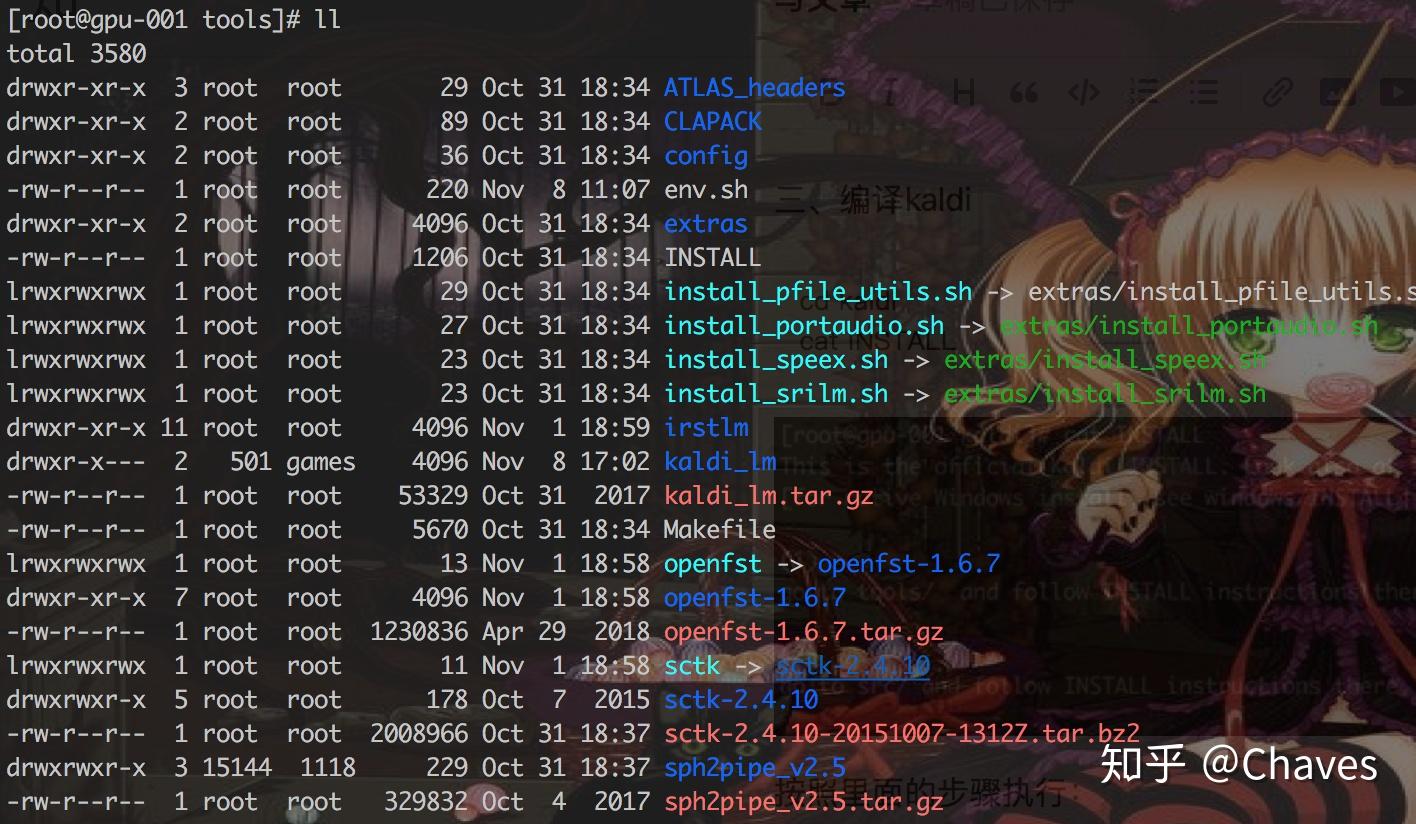Viewport: 1416px width, 824px height.
Task: Click the 知乎 @Chaves watermark
Action: 1239,764
